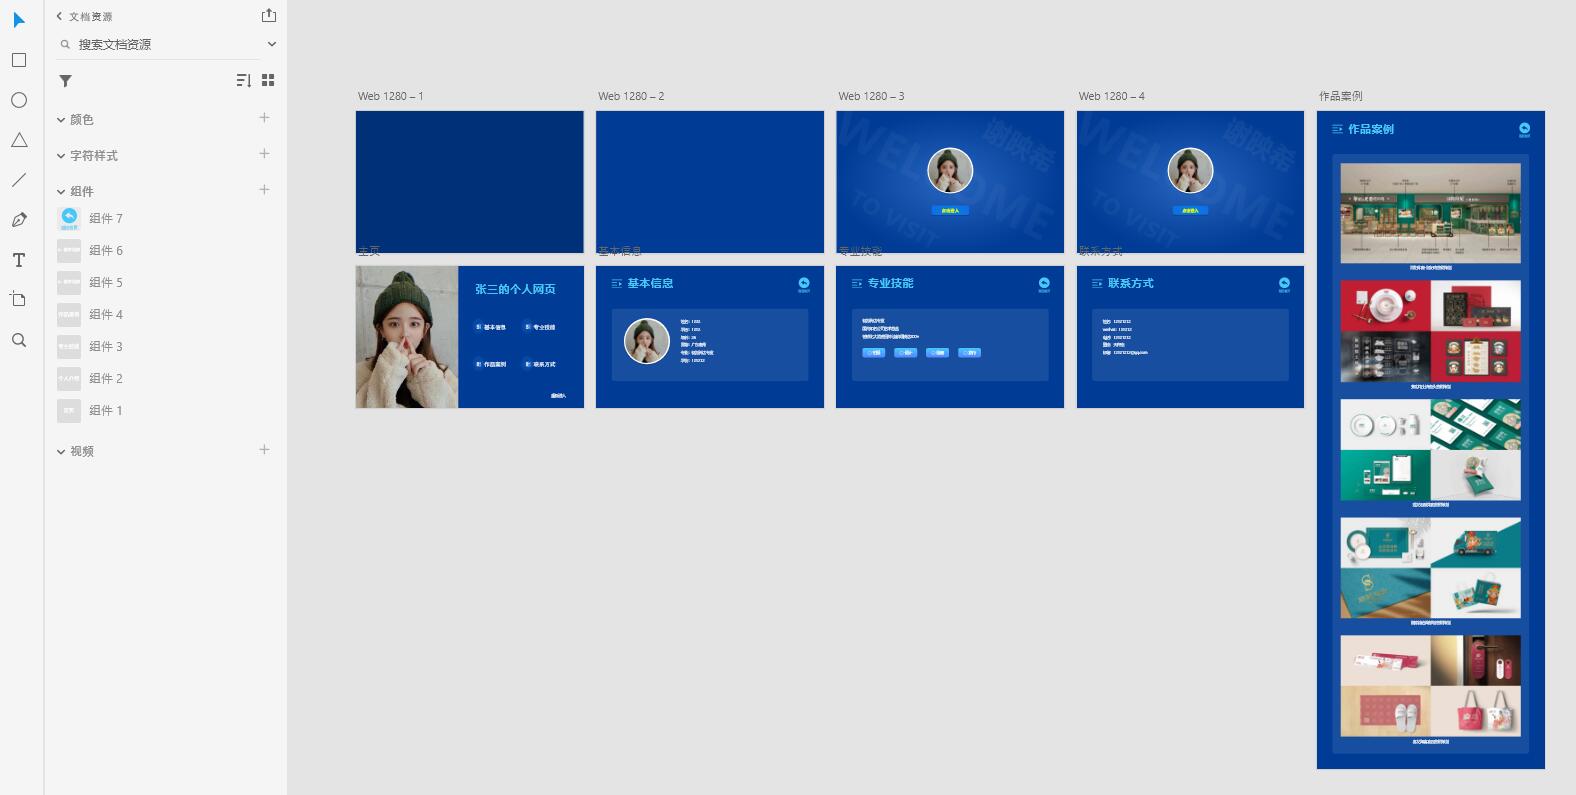Select the Pen tool
Image resolution: width=1576 pixels, height=795 pixels.
19,220
